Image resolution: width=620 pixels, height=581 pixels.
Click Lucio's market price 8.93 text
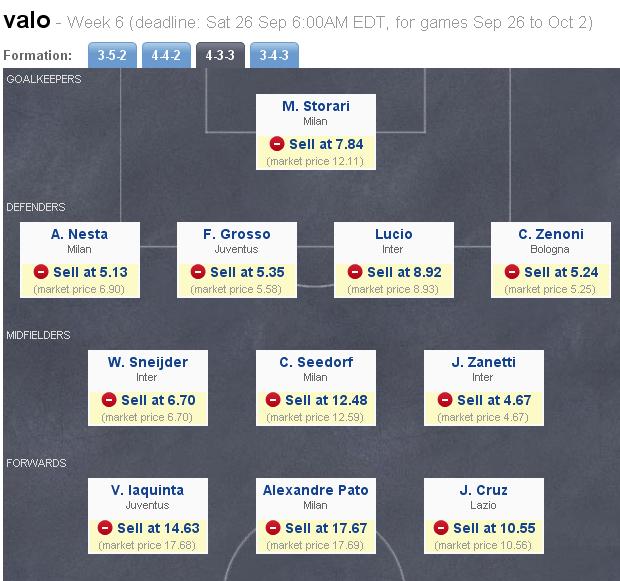[x=393, y=289]
